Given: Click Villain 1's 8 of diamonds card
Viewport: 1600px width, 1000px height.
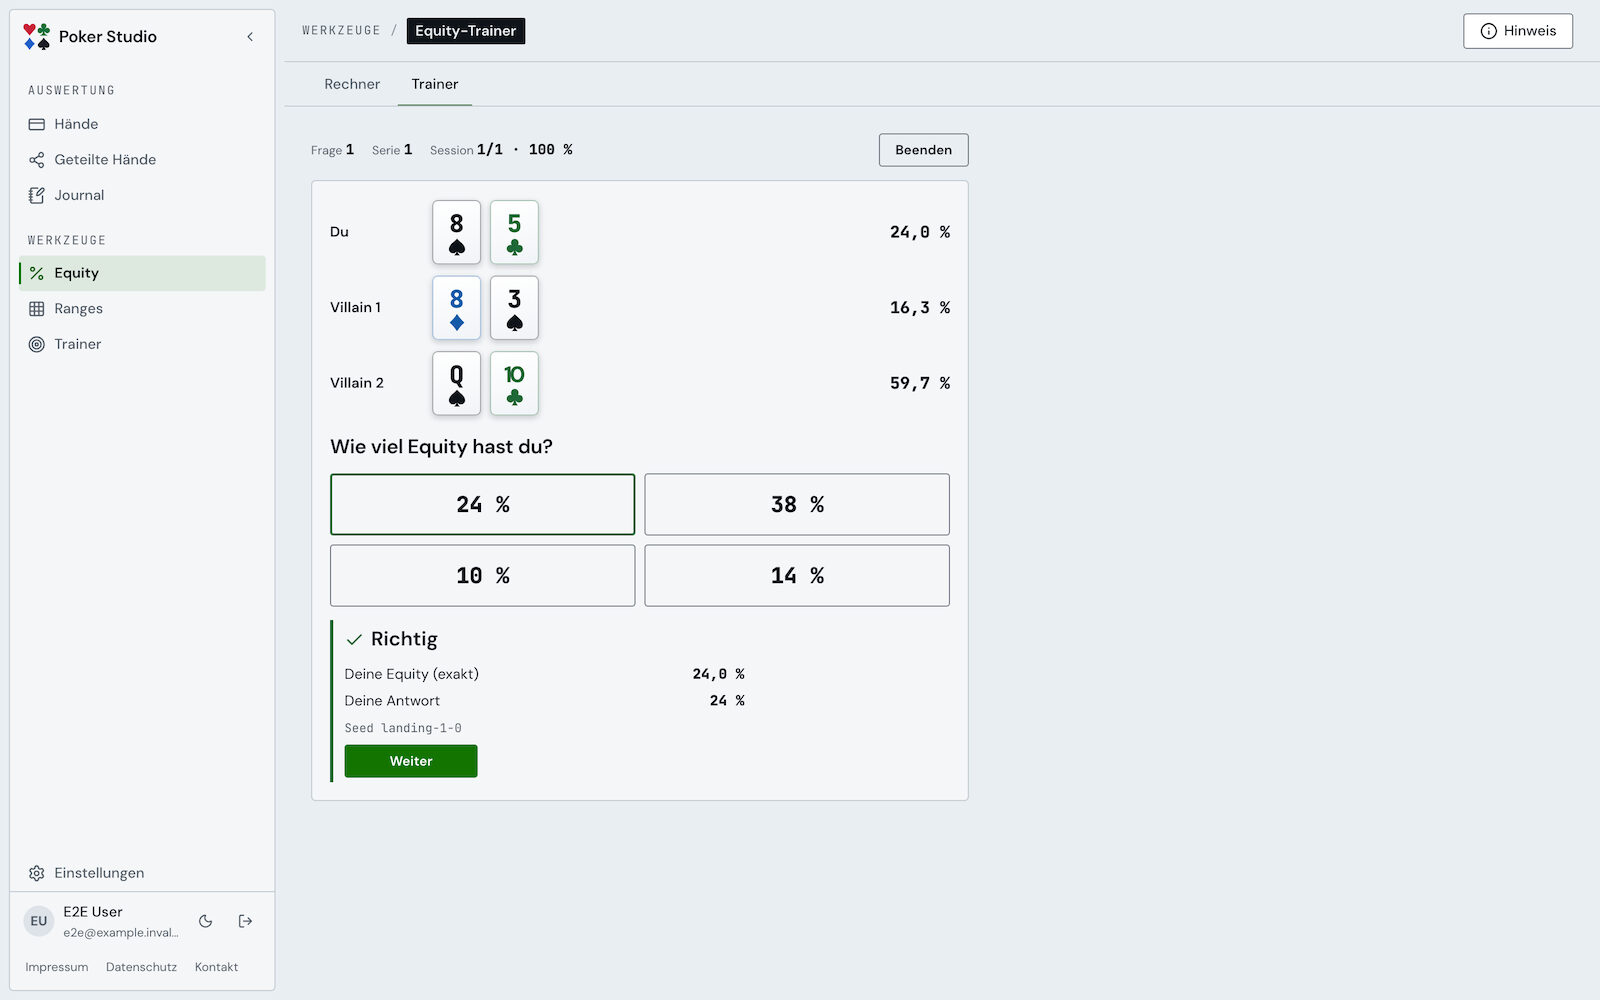Looking at the screenshot, I should pos(457,308).
